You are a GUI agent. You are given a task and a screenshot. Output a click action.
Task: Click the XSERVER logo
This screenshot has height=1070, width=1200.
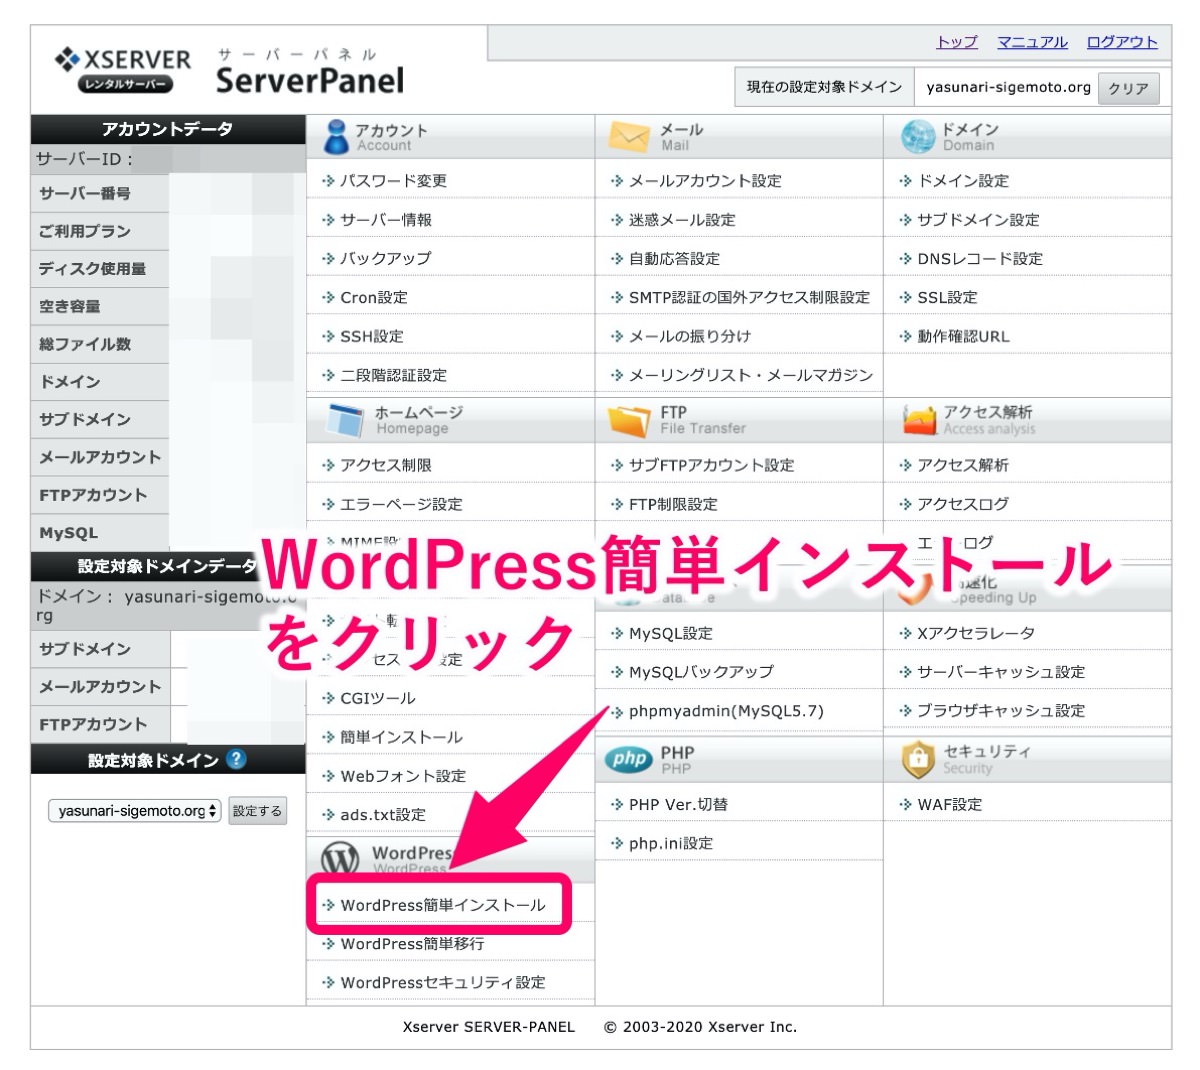[122, 71]
